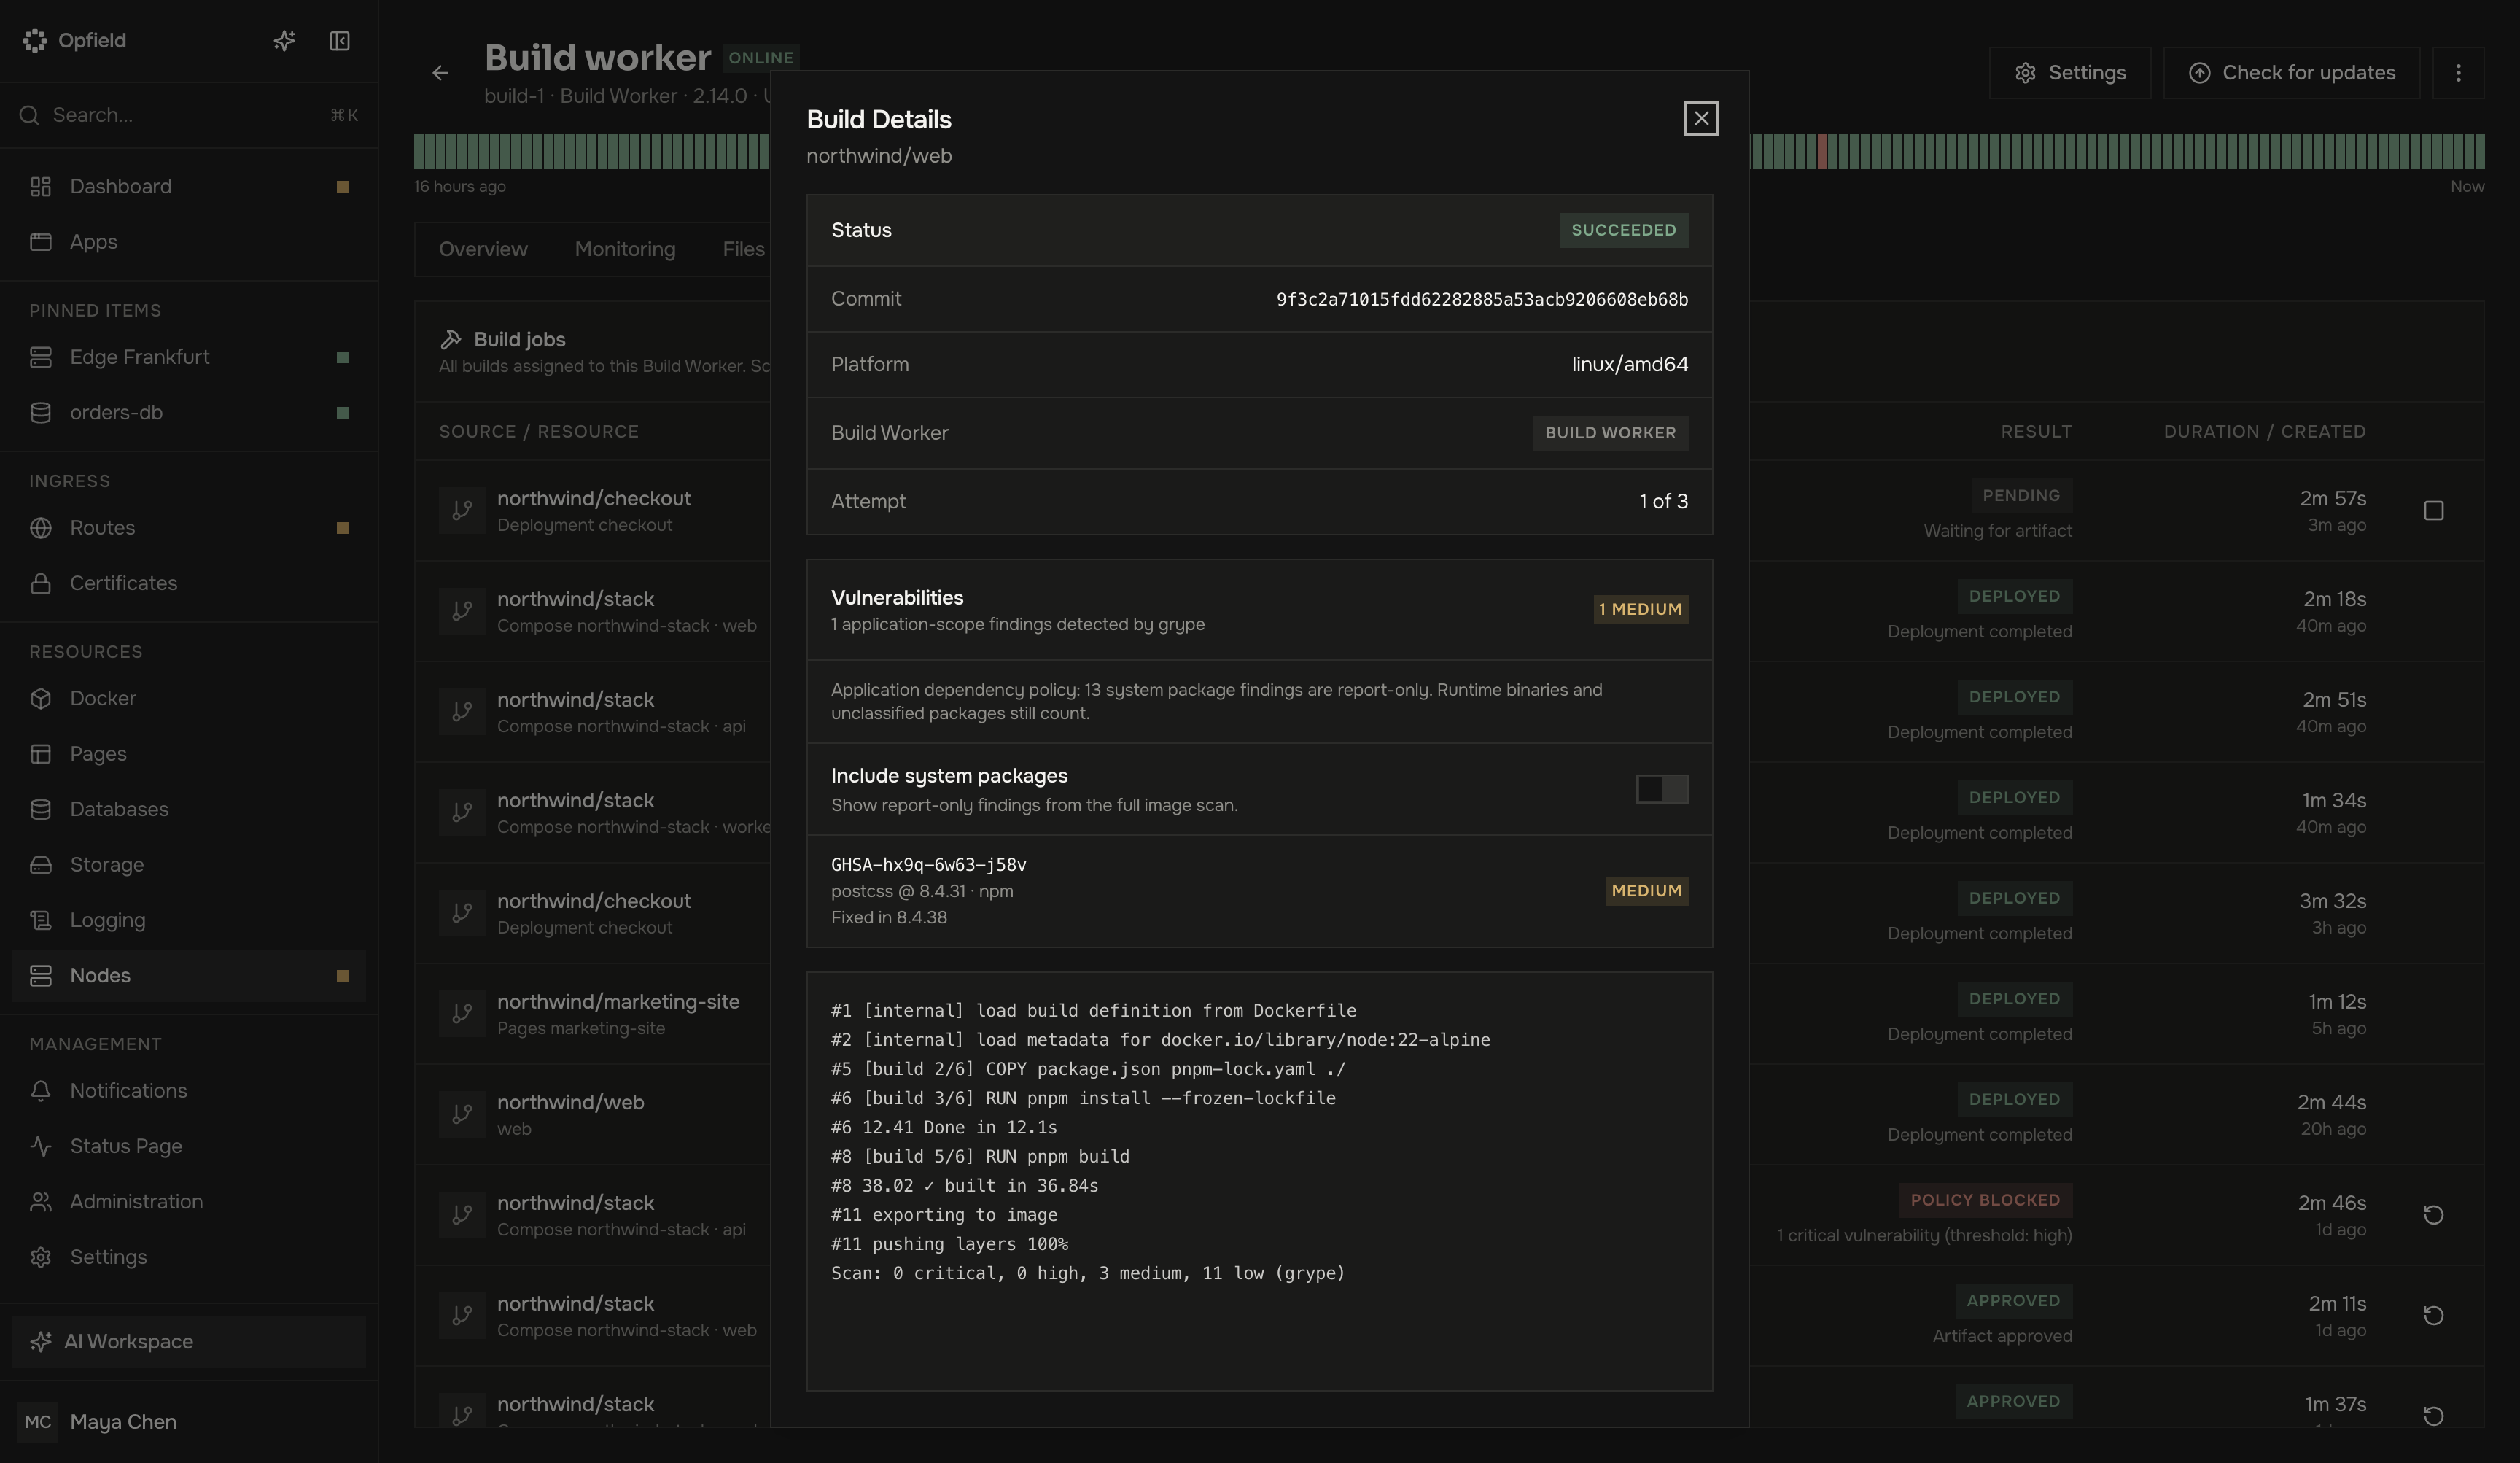Image resolution: width=2520 pixels, height=1463 pixels.
Task: Select Nodes in sidebar
Action: click(189, 975)
